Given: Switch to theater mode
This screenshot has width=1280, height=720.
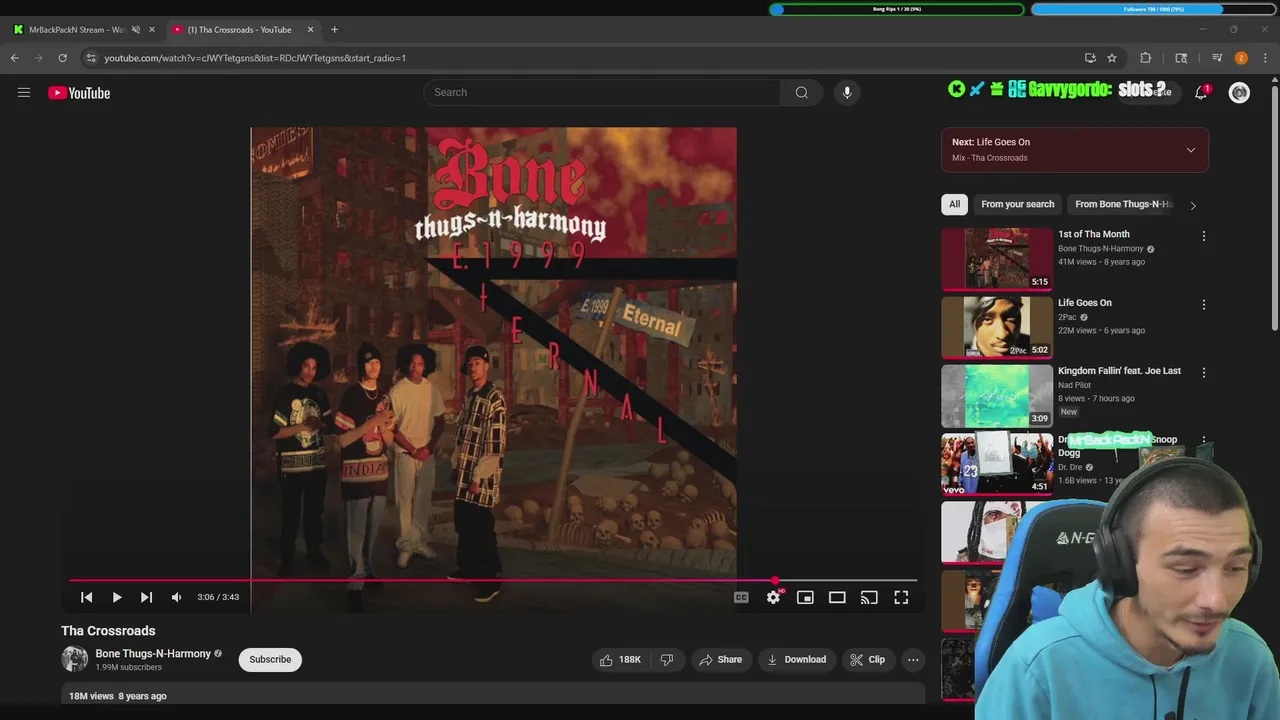Looking at the screenshot, I should 837,597.
